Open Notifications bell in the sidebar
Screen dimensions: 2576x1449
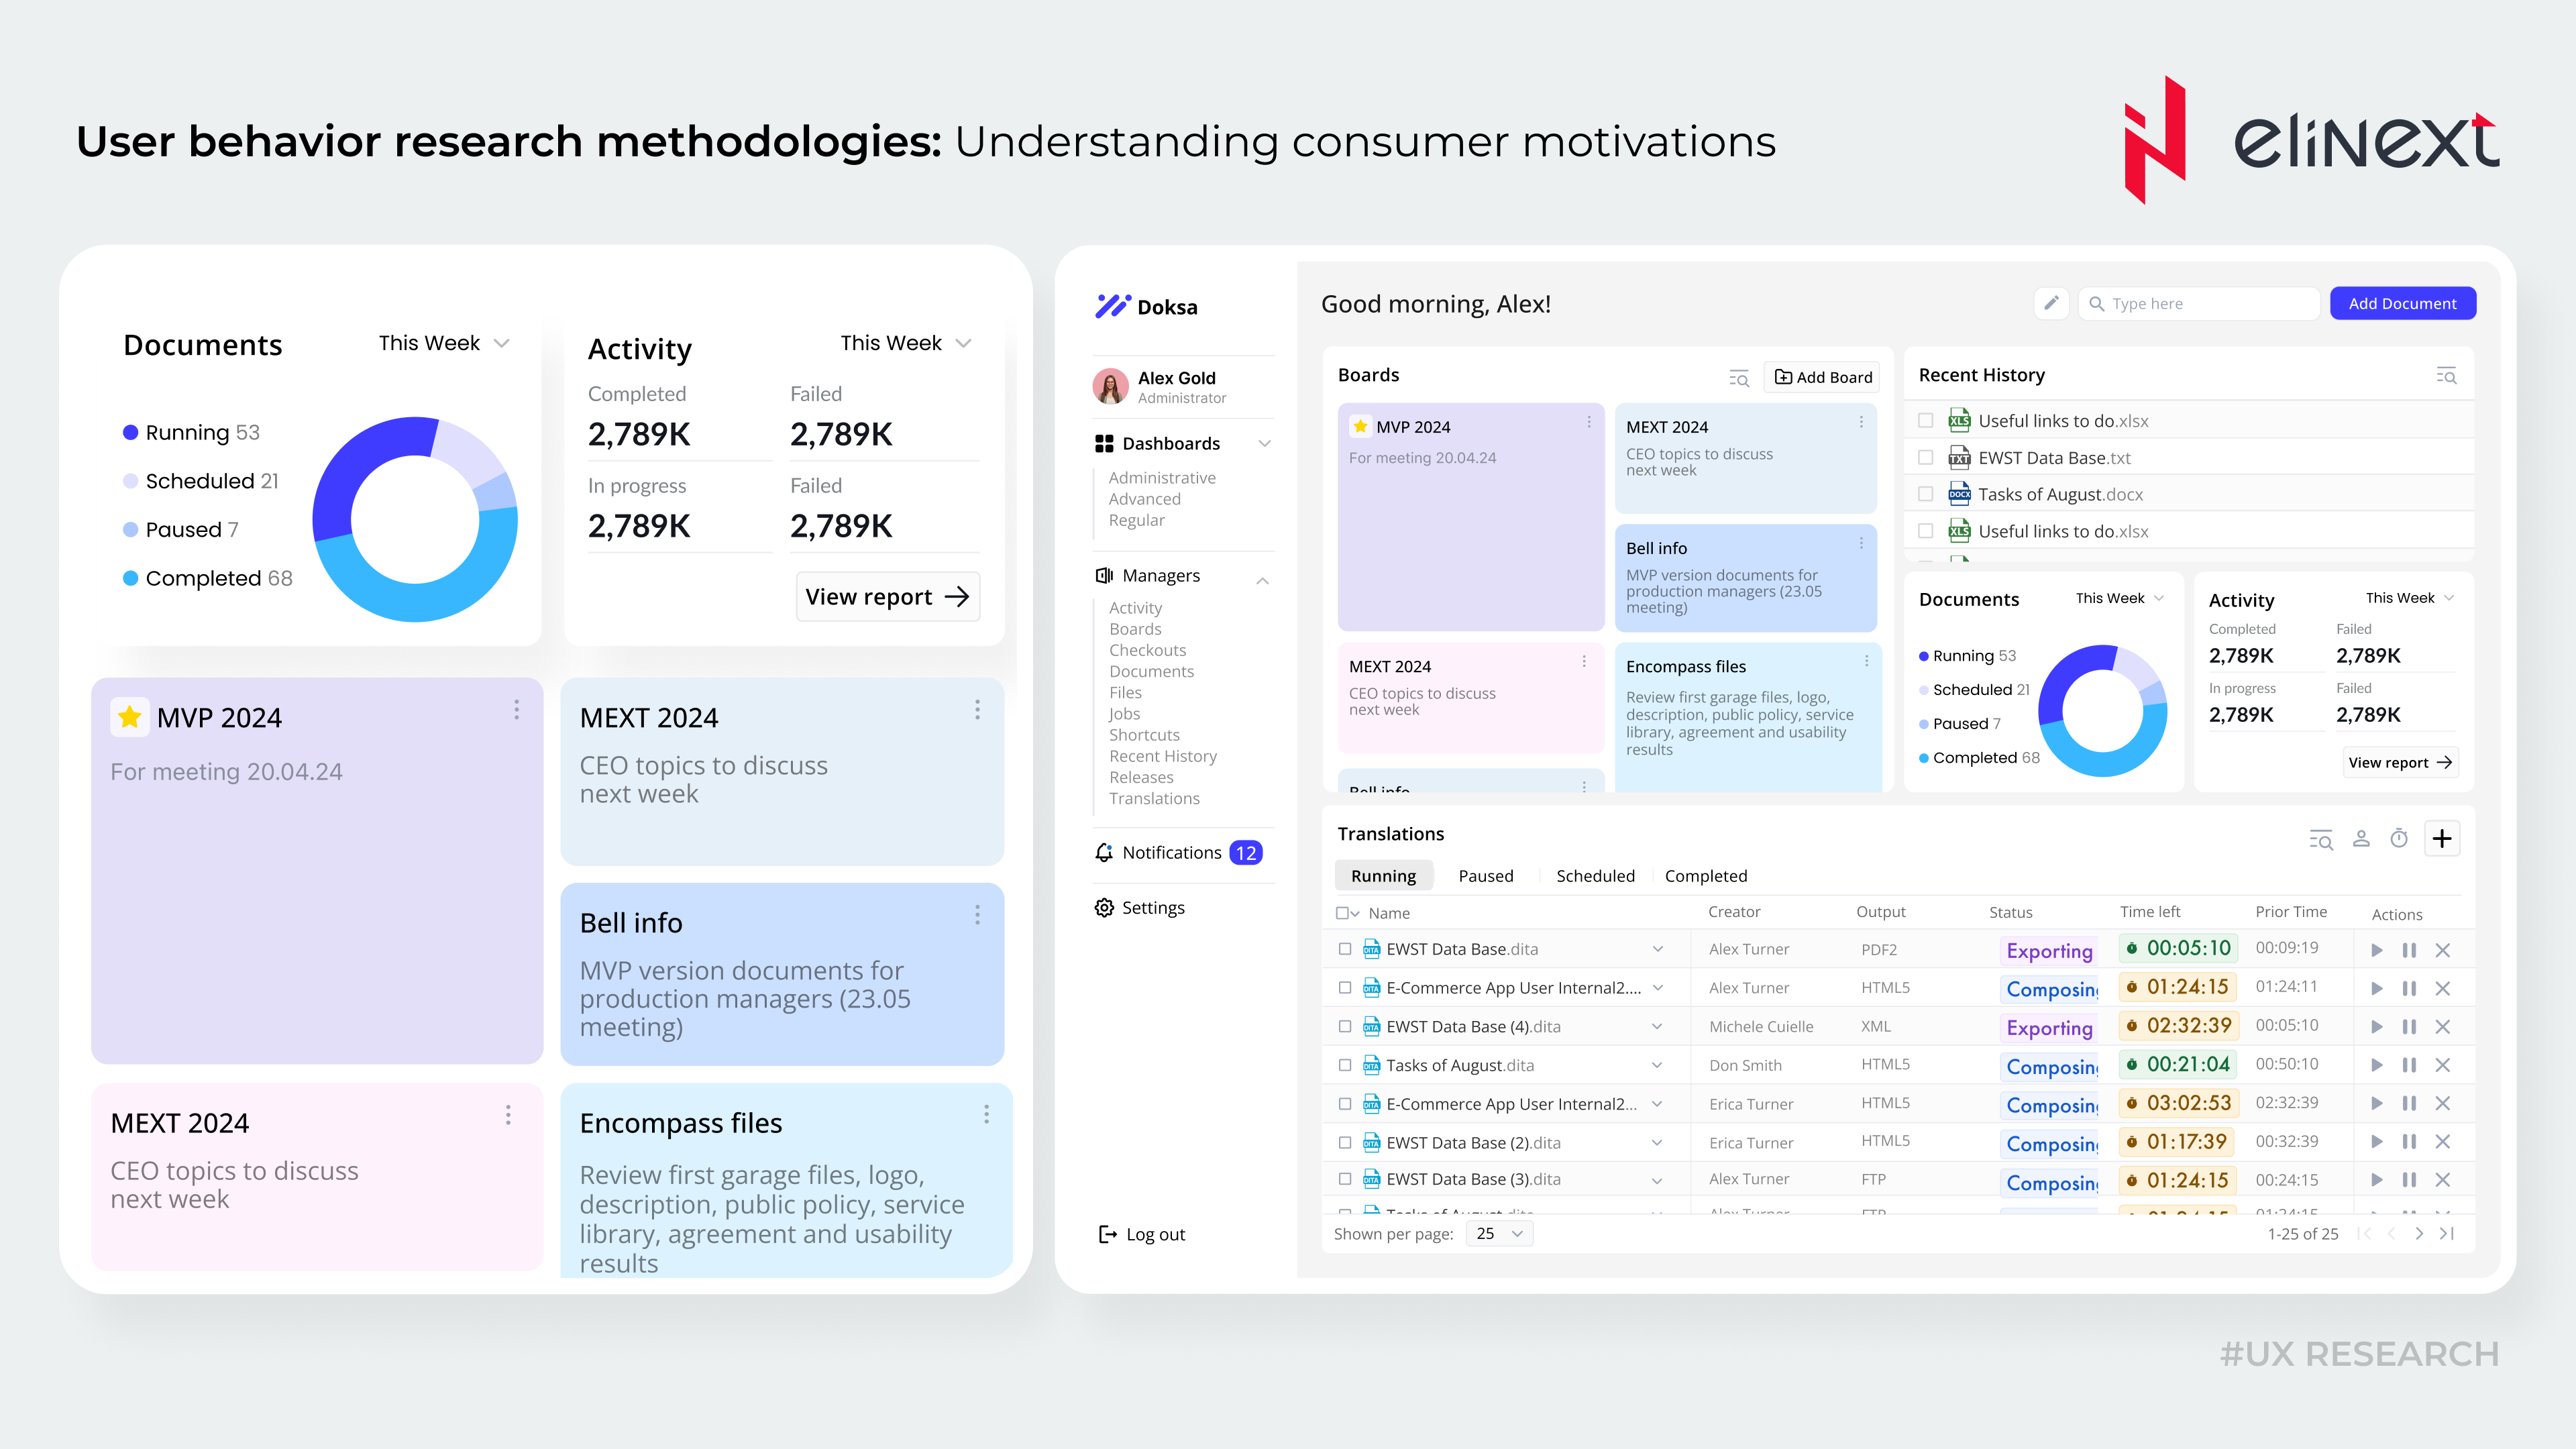(1104, 853)
